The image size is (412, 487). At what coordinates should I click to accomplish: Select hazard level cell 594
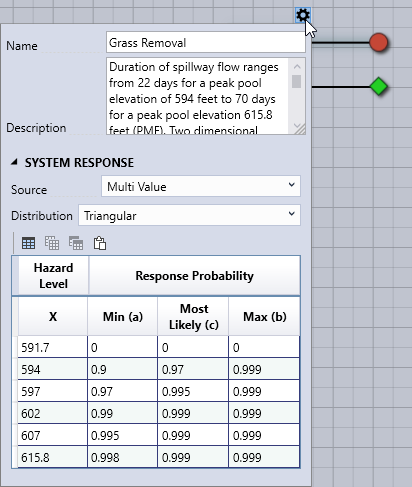coord(53,369)
